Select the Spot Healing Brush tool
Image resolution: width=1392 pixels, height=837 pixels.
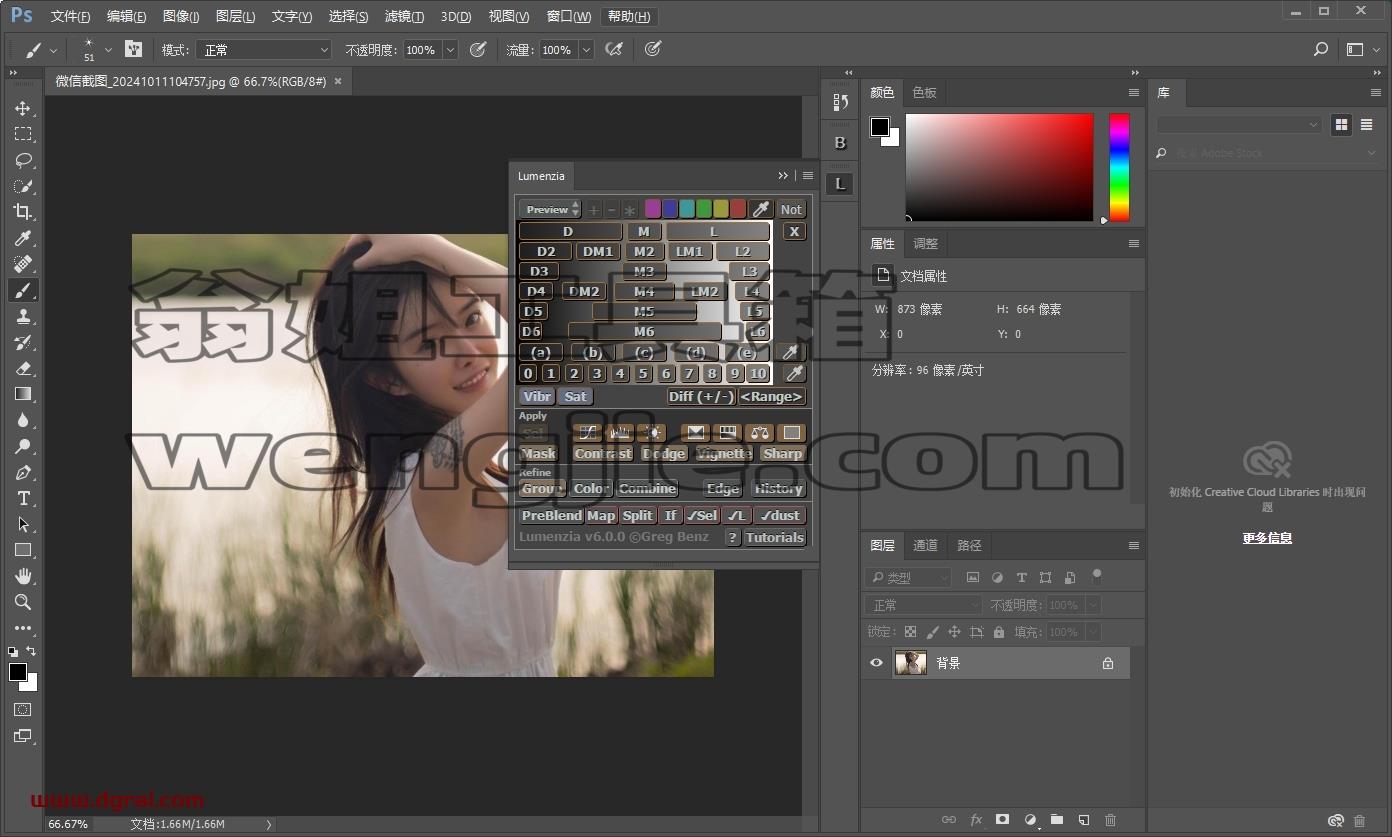[x=22, y=264]
